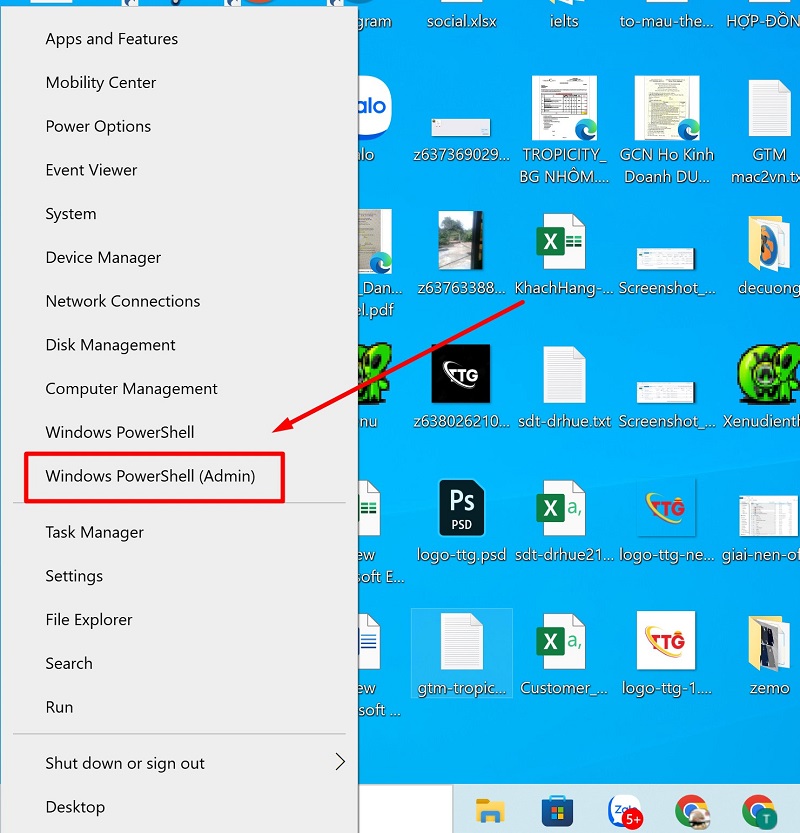Viewport: 800px width, 833px height.
Task: Click the sdt-drhue.txt text file icon
Action: [564, 375]
